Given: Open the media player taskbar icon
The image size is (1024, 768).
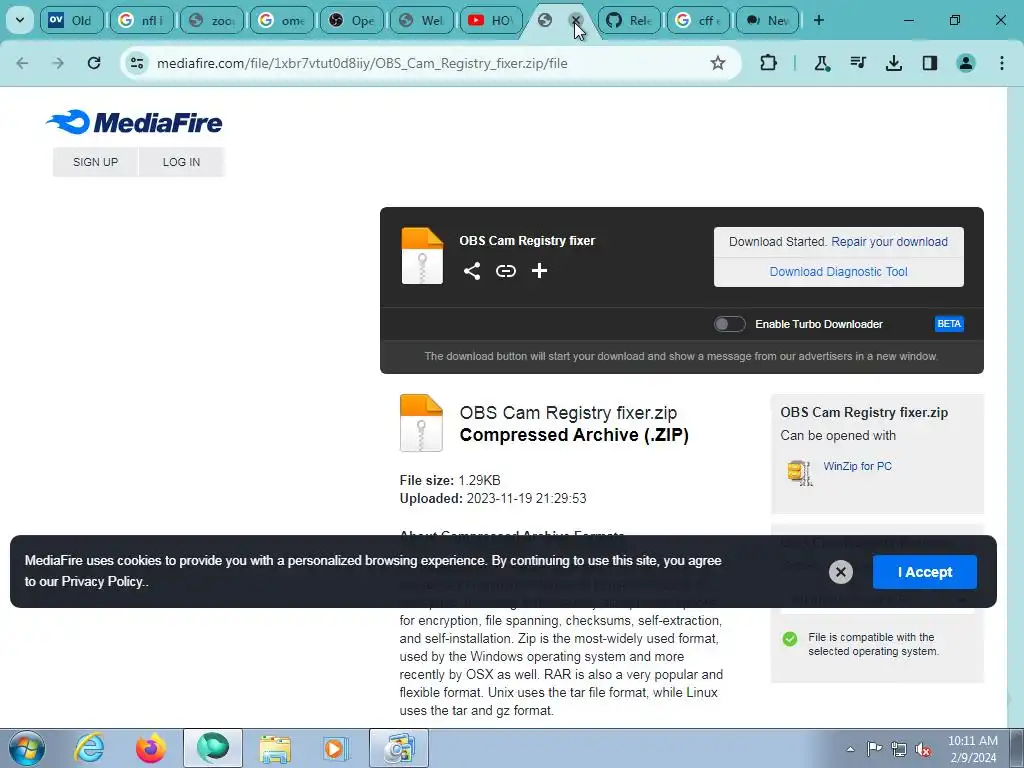Looking at the screenshot, I should coord(336,748).
